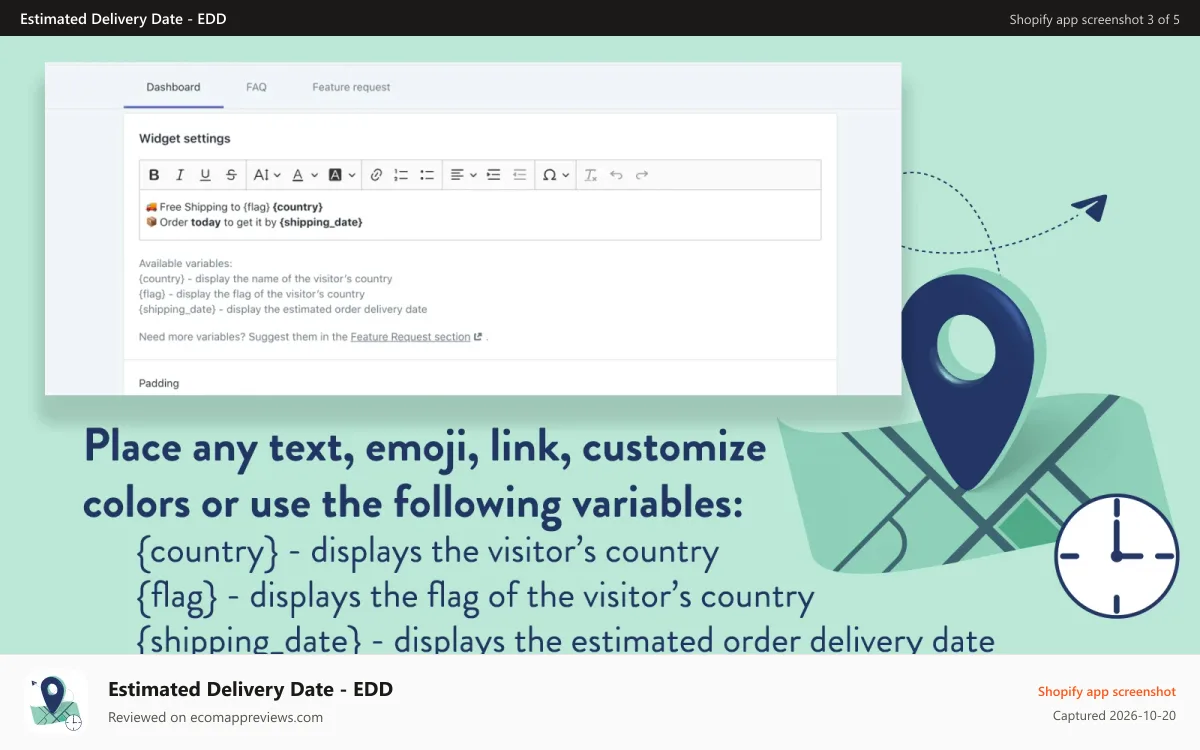Click the '{shipping_date} - display the estimated' line

pyautogui.click(x=283, y=309)
